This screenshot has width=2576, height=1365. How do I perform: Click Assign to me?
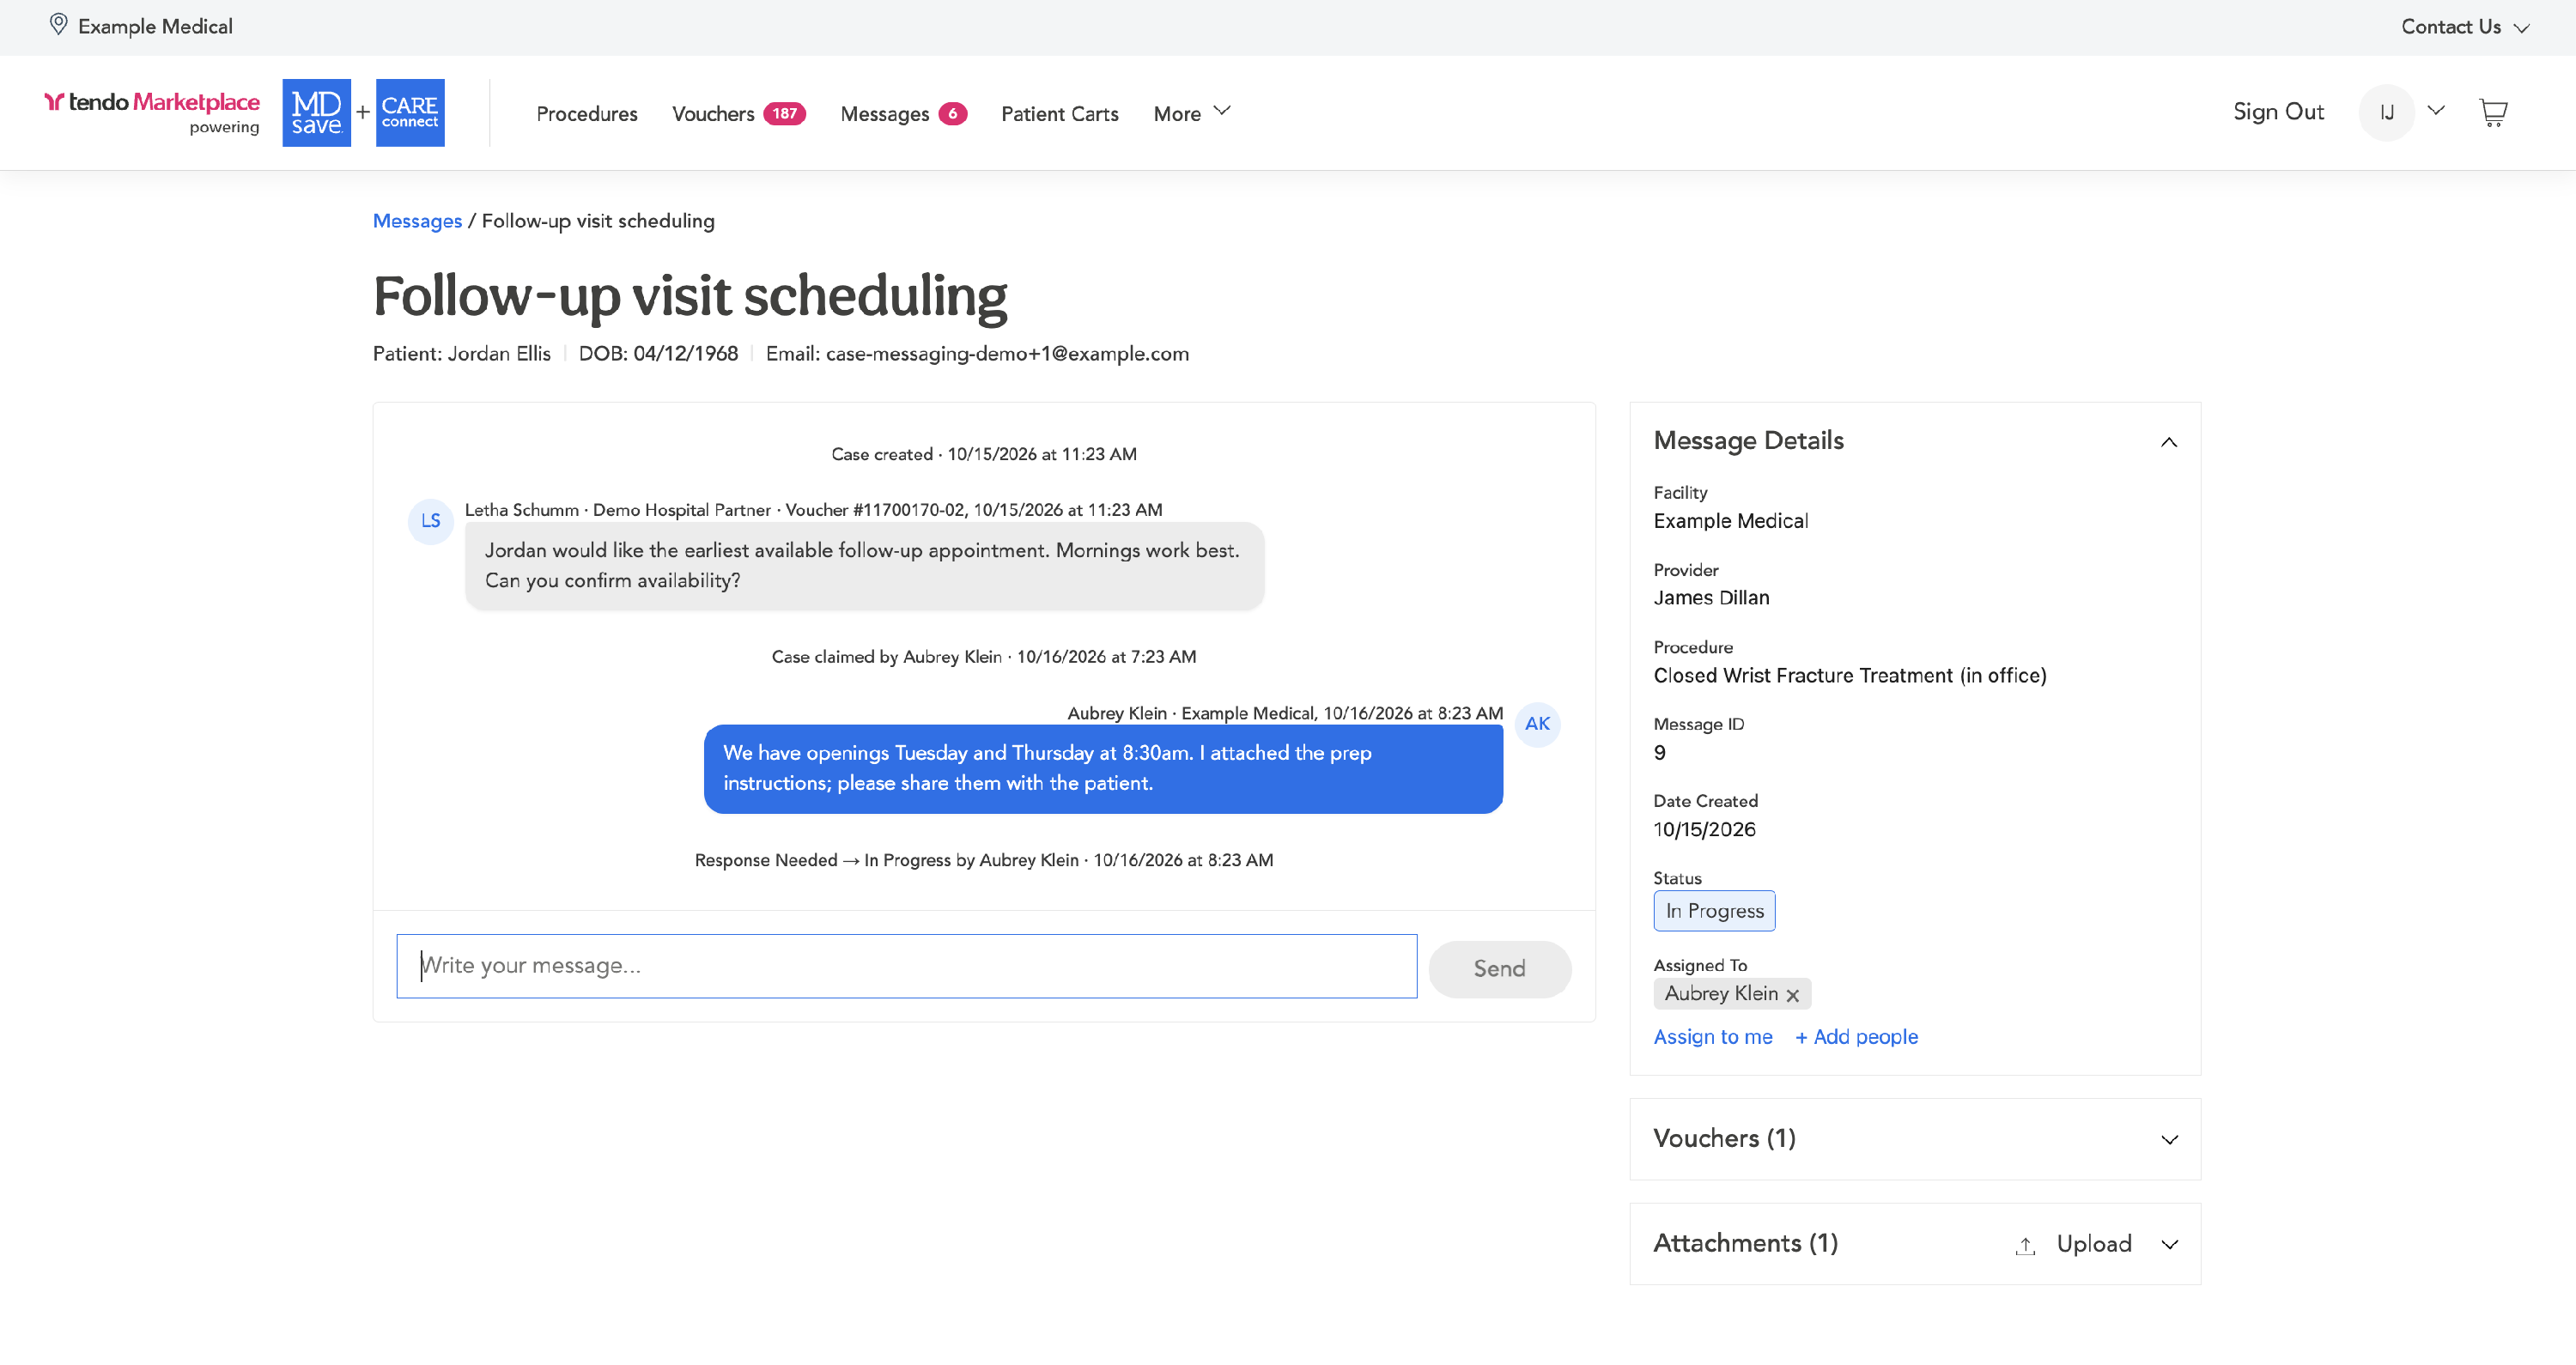click(x=1712, y=1037)
